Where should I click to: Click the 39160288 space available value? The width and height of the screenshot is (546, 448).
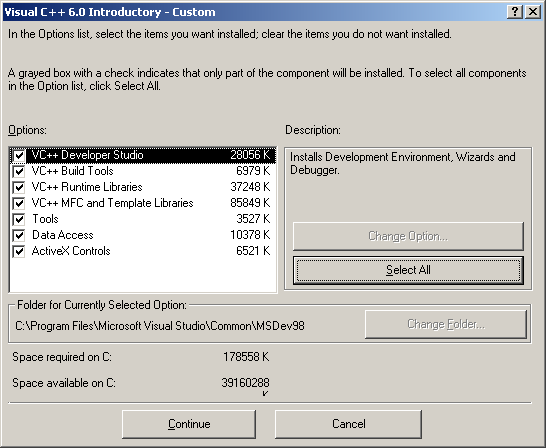245,383
